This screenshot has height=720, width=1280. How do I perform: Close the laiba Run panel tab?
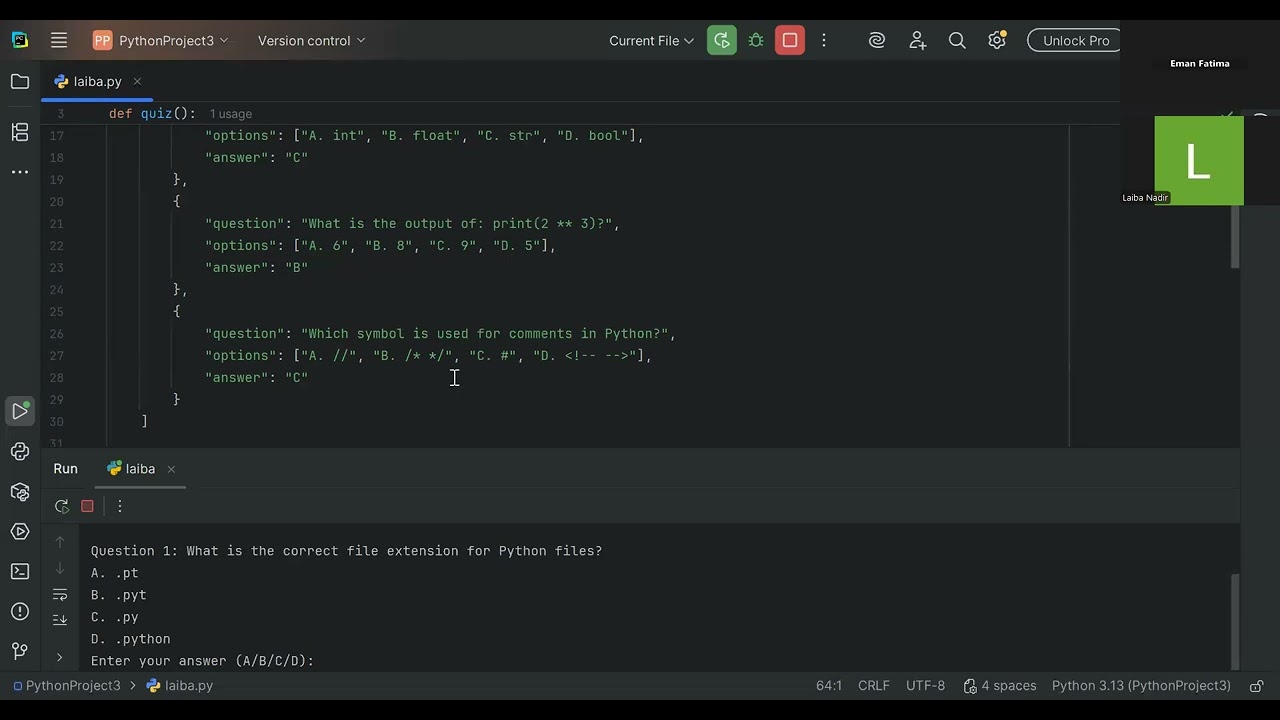171,469
